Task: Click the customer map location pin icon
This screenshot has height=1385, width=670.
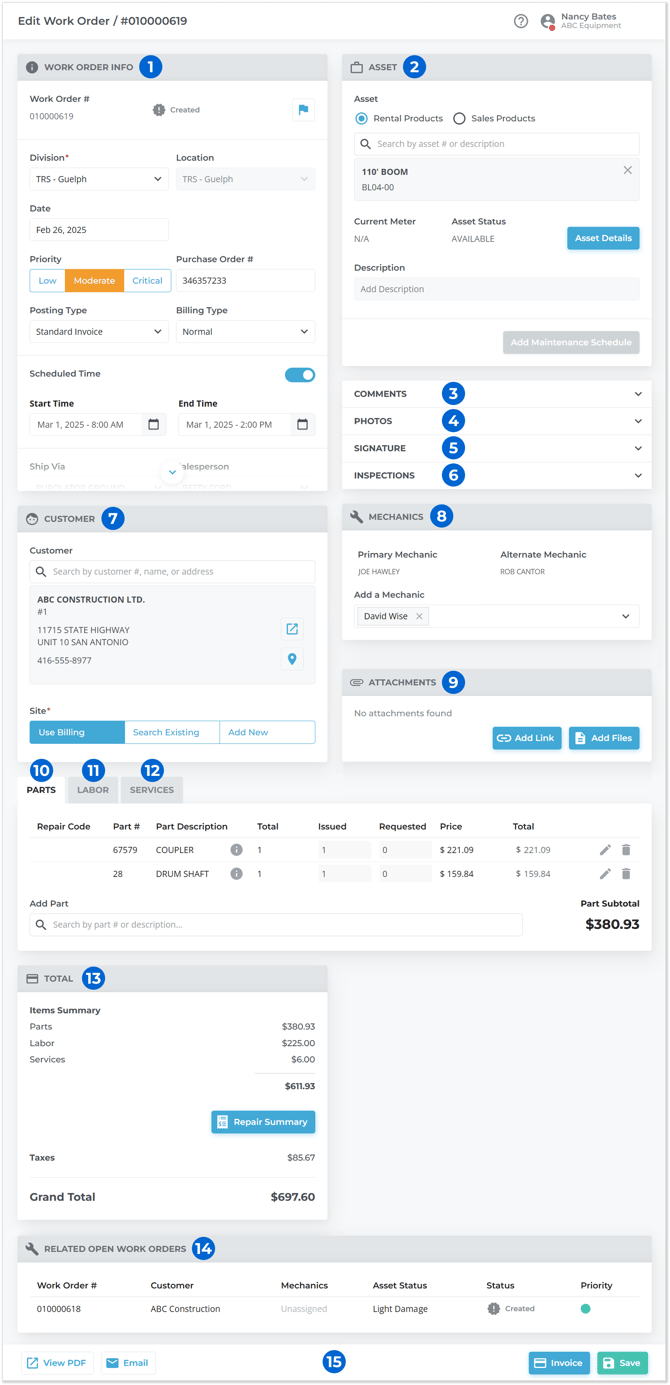Action: [292, 659]
